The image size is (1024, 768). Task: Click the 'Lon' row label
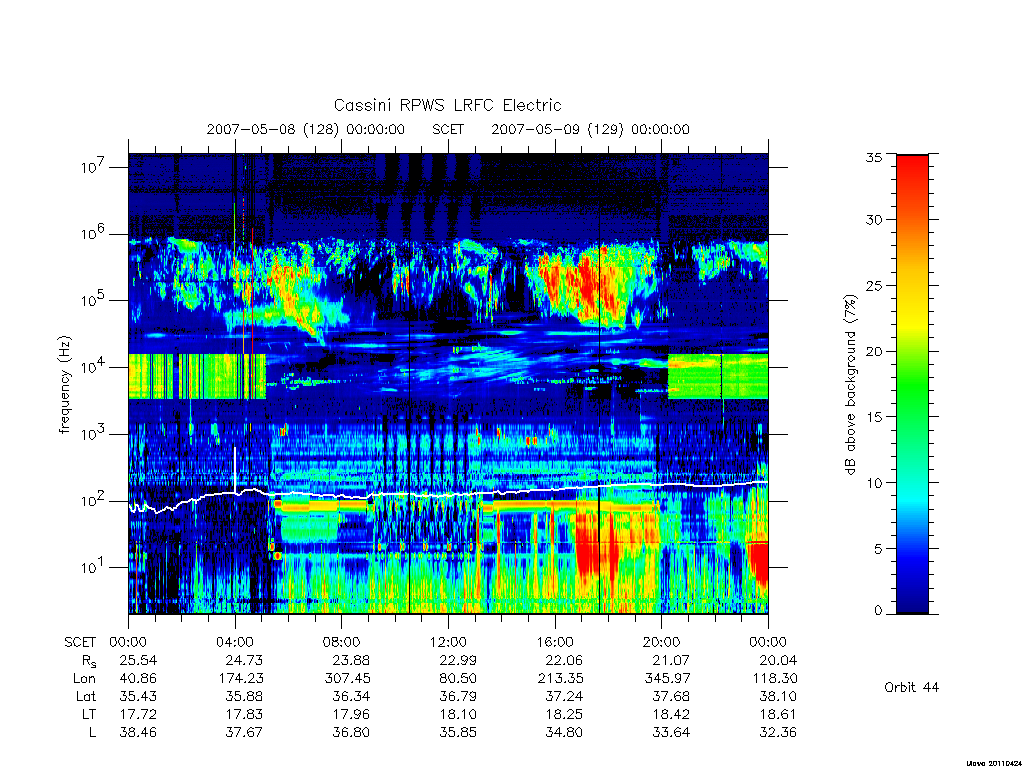pos(85,679)
